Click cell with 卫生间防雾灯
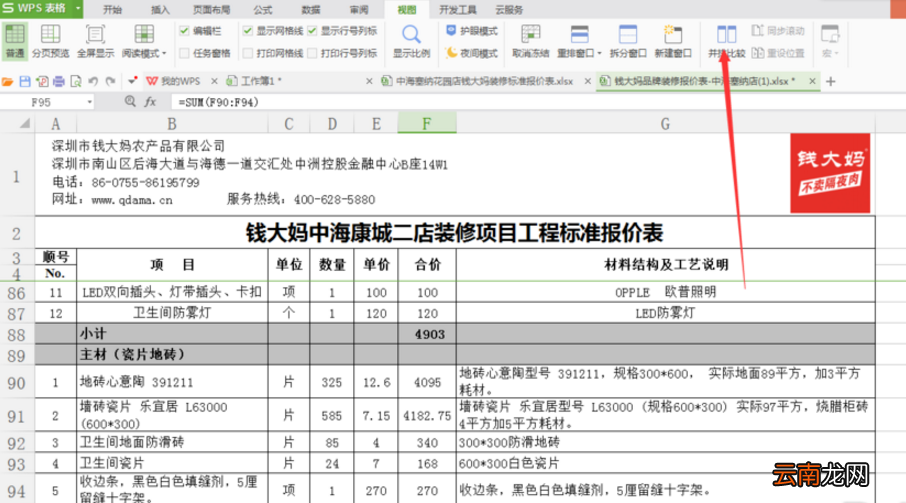Image resolution: width=906 pixels, height=503 pixels. click(172, 314)
